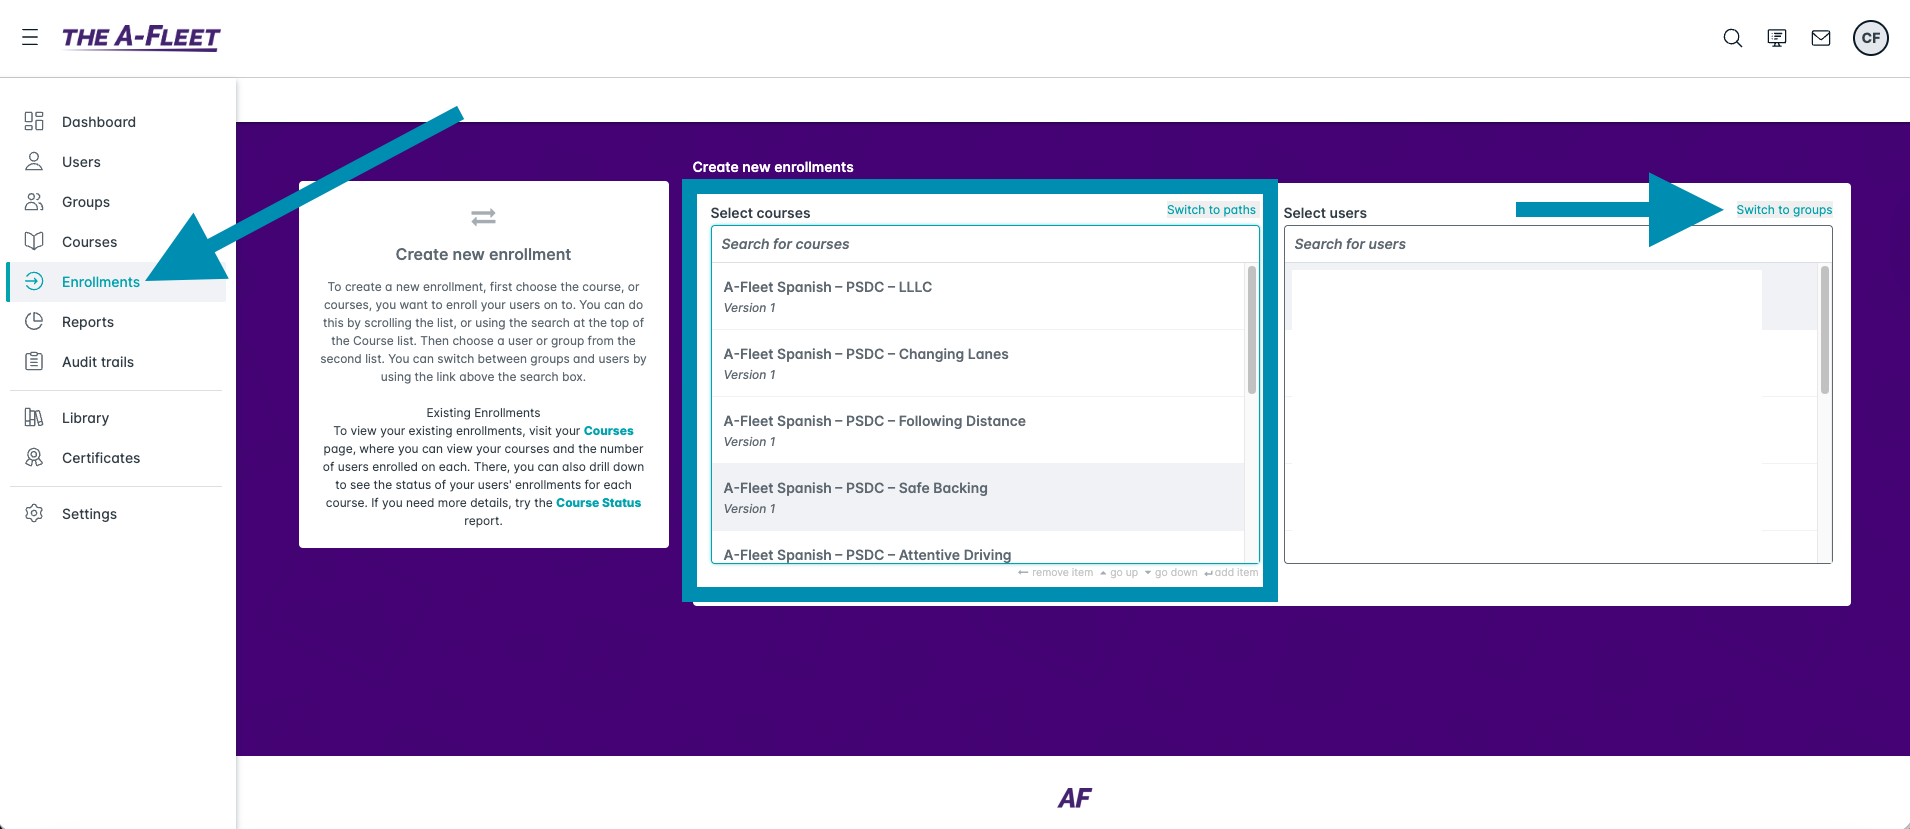
Task: Focus the Search for users field
Action: tap(1557, 244)
